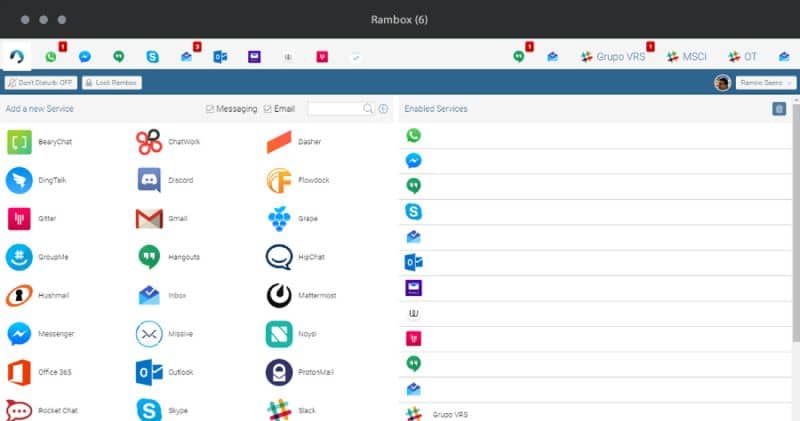Add the ChatWork service
This screenshot has height=421, width=800.
click(168, 142)
